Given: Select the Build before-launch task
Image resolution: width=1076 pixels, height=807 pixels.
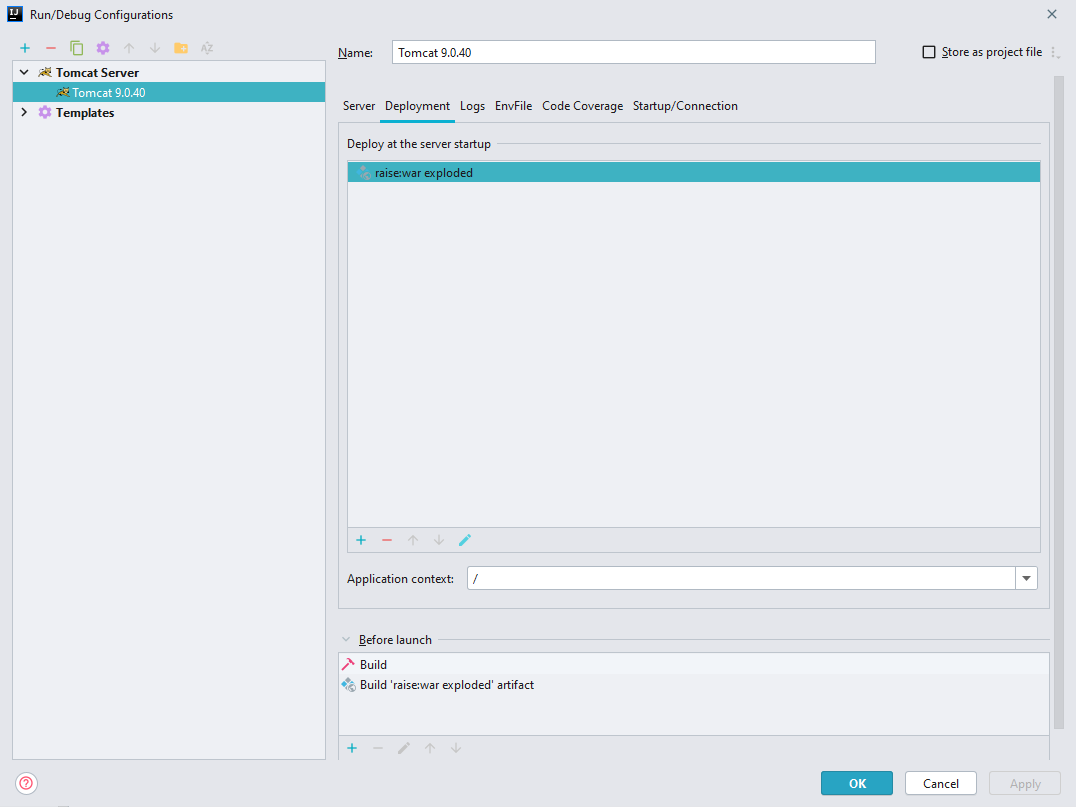Looking at the screenshot, I should click(694, 664).
